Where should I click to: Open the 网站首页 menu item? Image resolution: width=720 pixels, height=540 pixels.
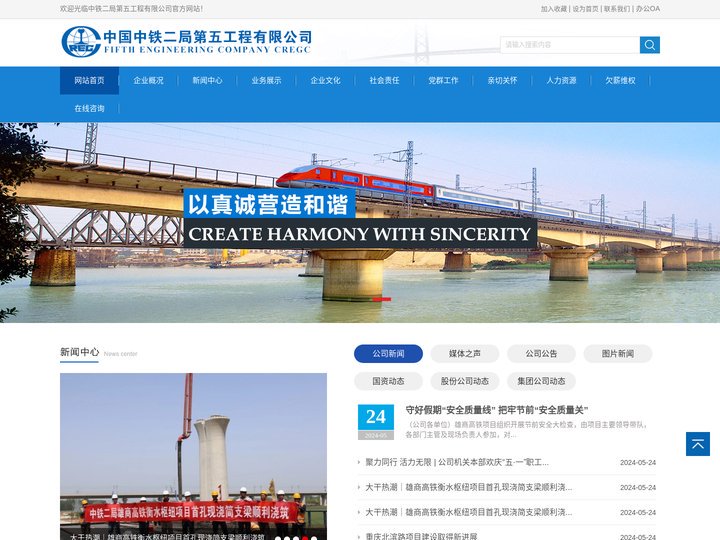(x=89, y=80)
